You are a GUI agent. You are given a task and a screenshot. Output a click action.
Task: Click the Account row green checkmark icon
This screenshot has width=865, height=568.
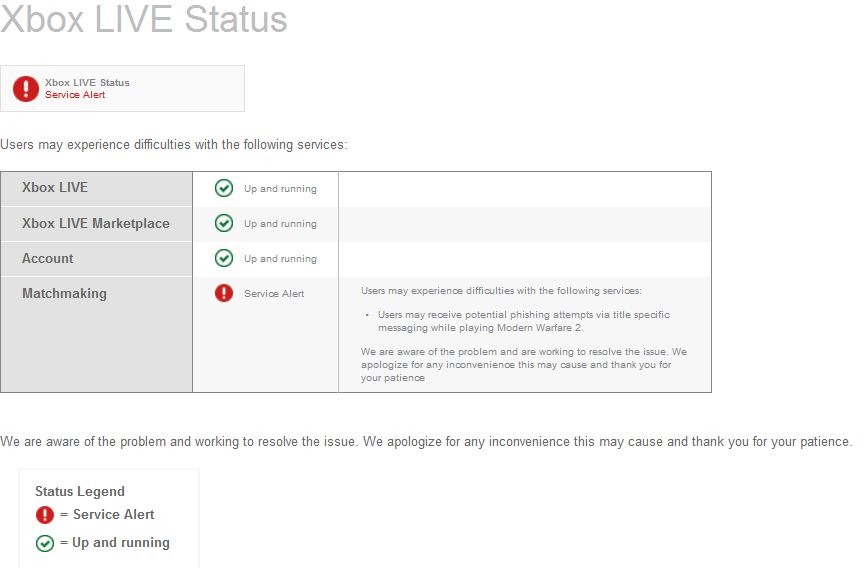224,258
